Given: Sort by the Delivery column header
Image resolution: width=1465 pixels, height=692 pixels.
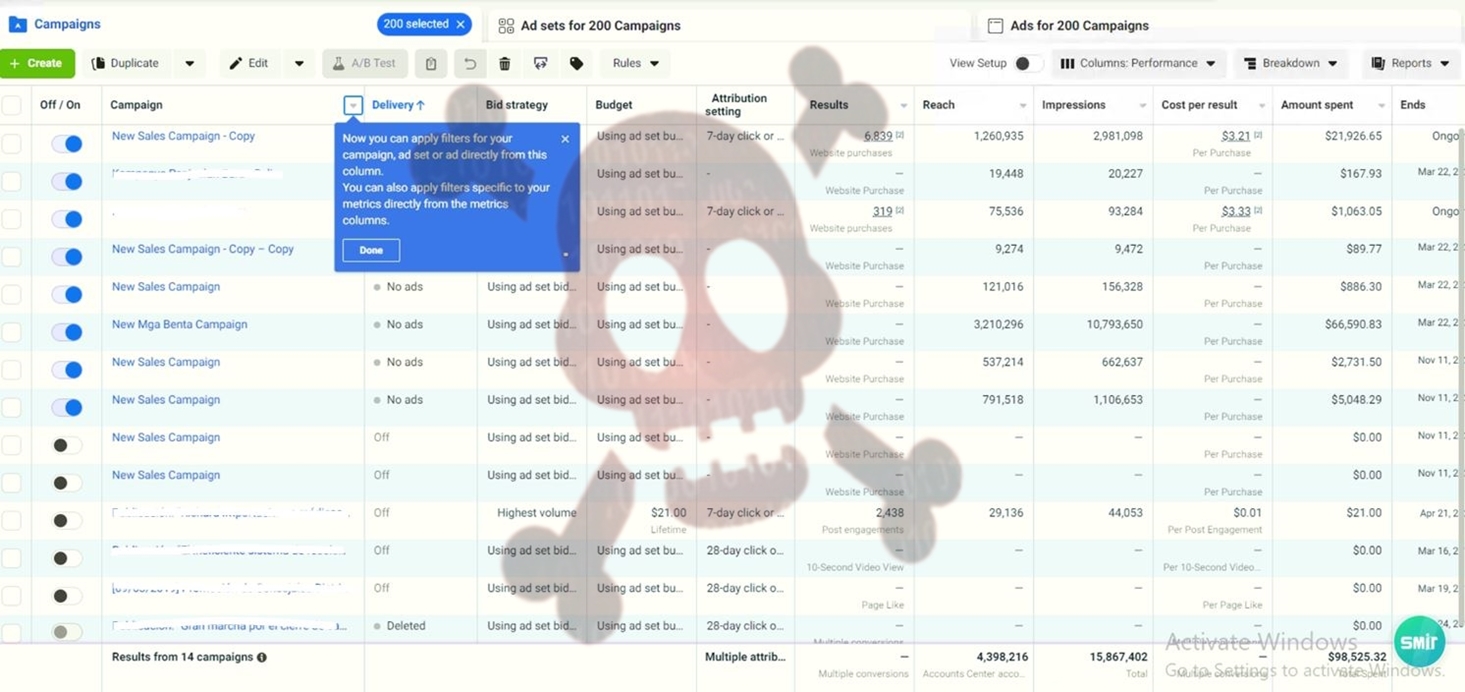Looking at the screenshot, I should pos(398,105).
